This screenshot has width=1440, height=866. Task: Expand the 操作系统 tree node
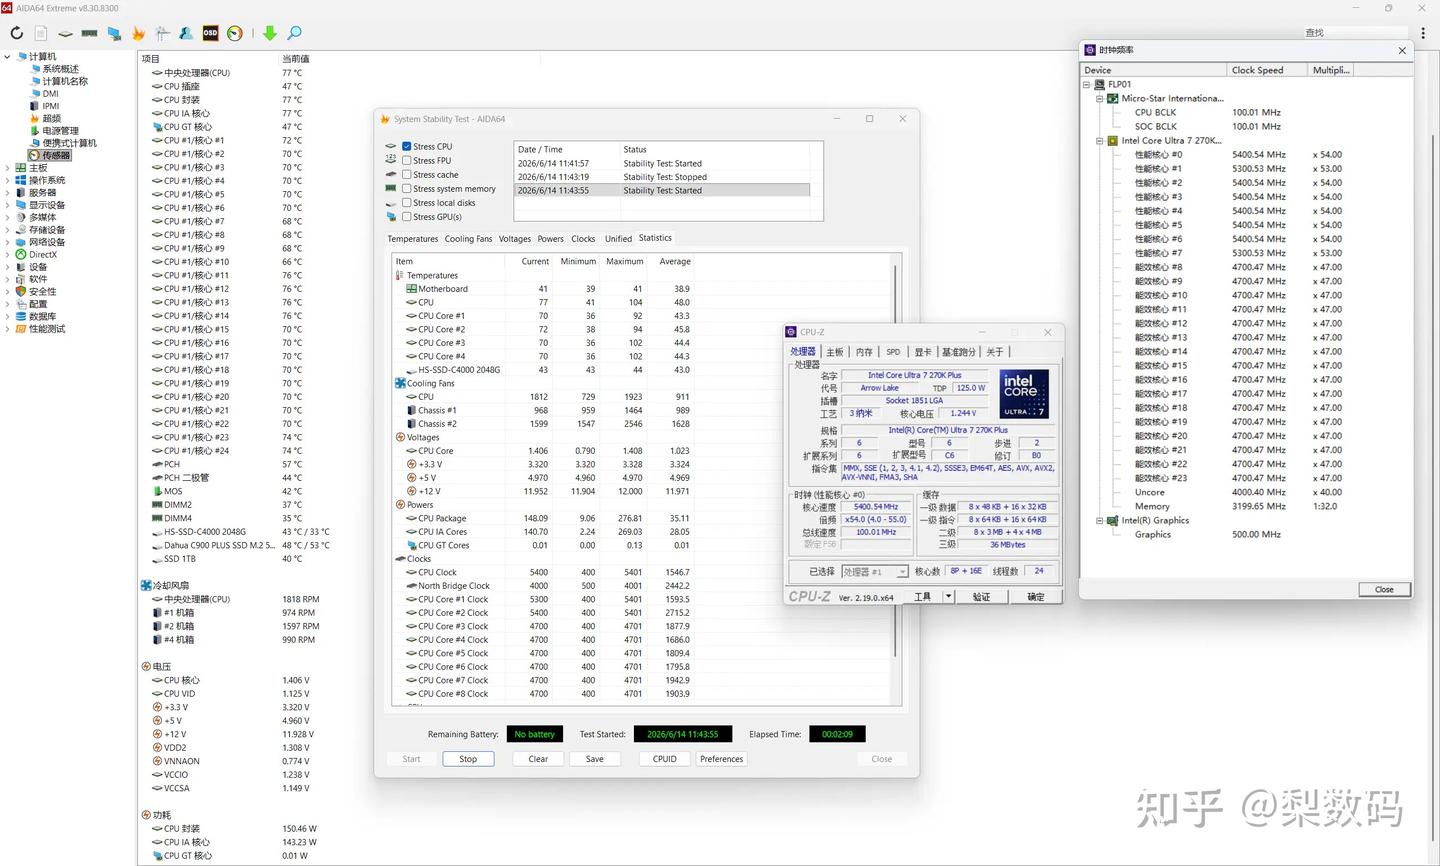pos(7,180)
